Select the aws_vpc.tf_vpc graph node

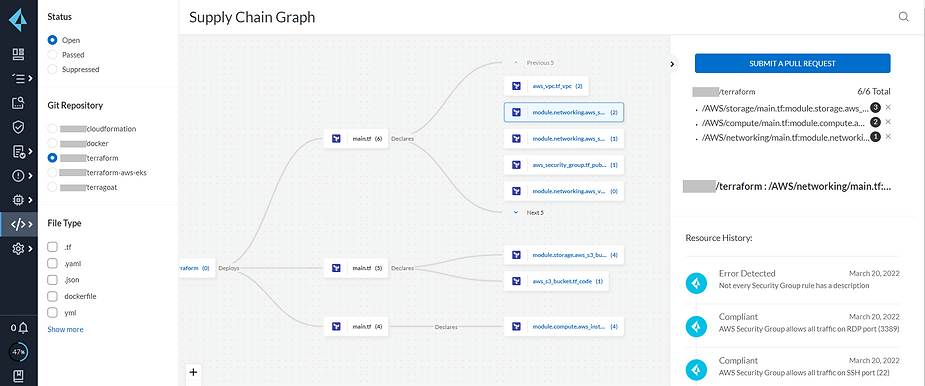point(547,86)
